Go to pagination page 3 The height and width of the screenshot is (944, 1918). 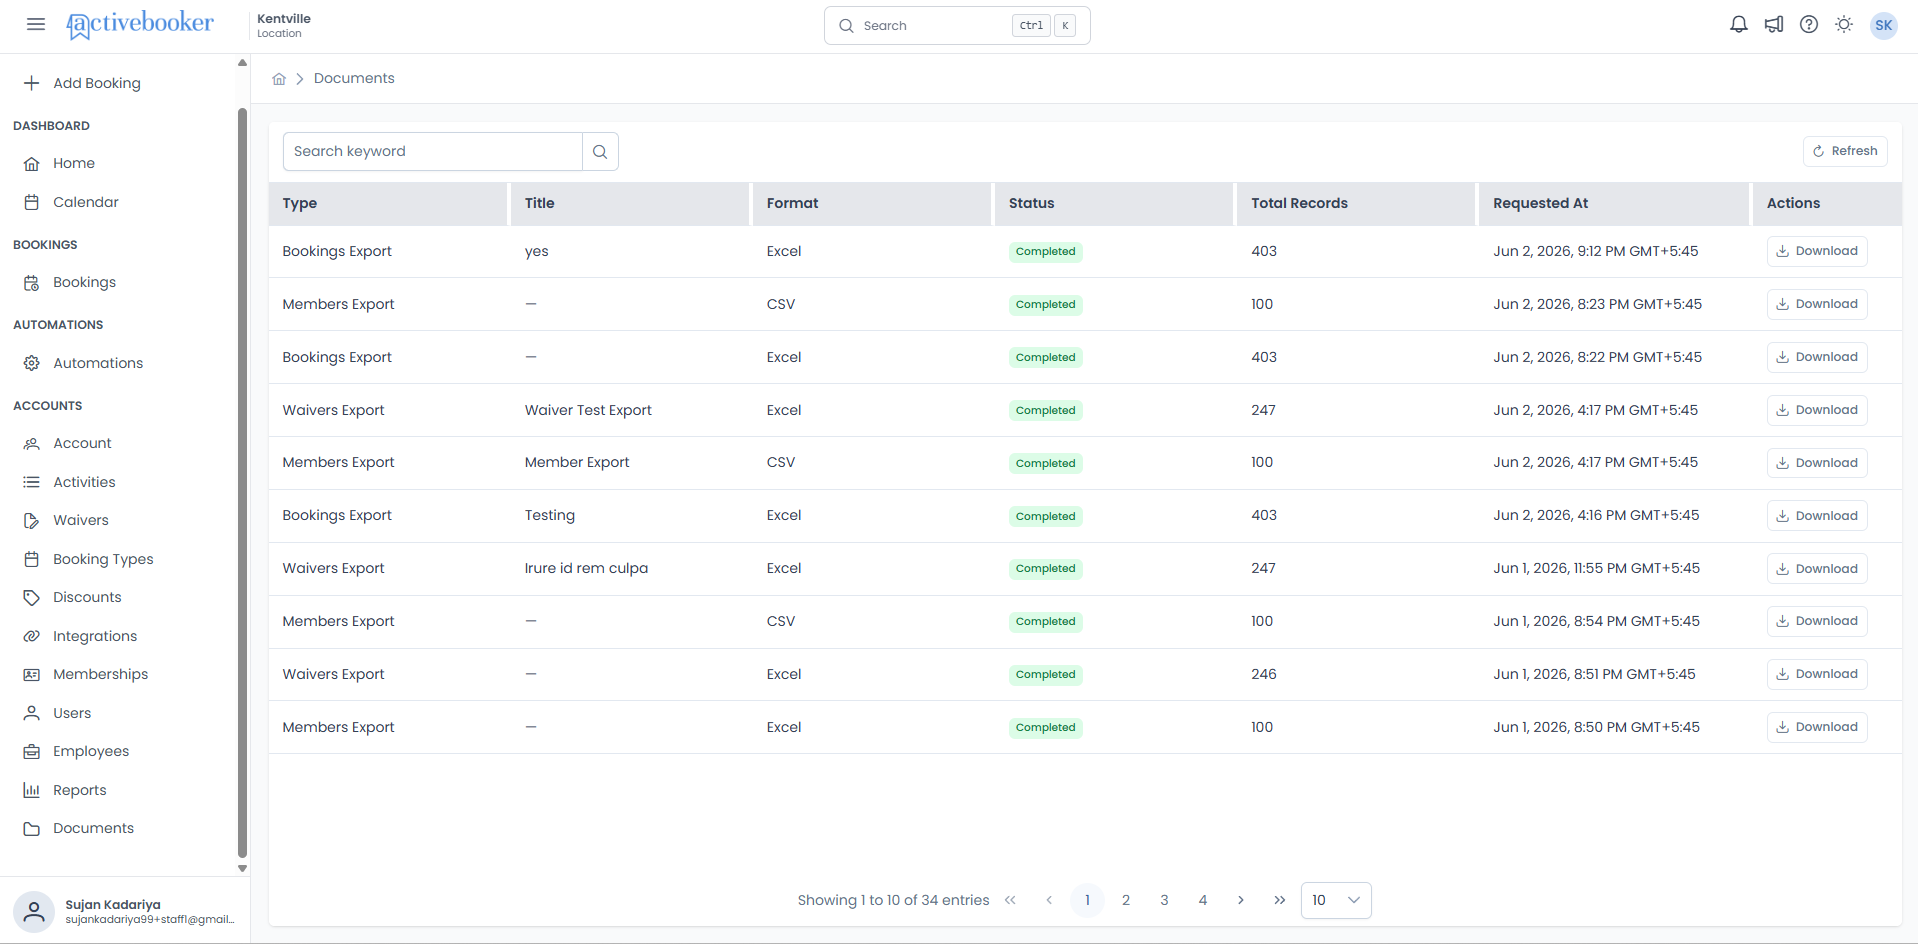pyautogui.click(x=1164, y=900)
